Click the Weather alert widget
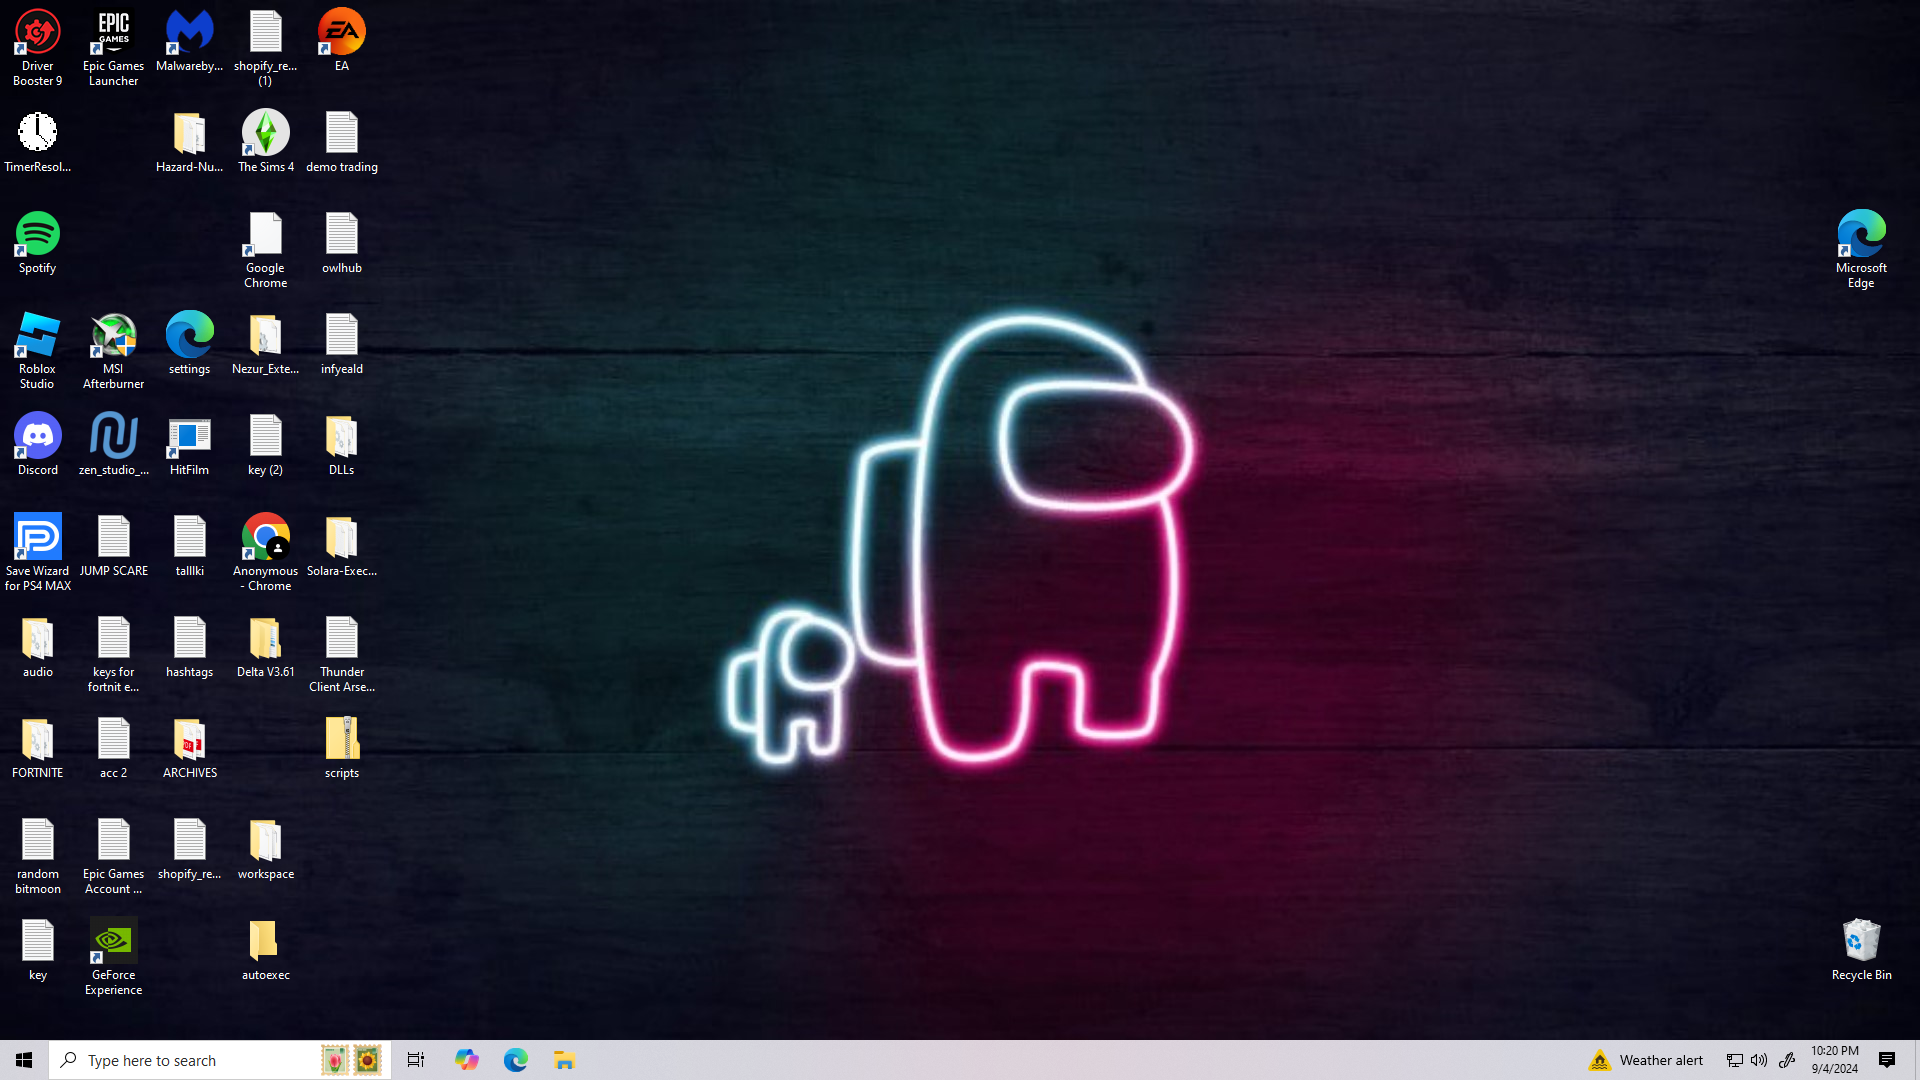 click(1646, 1060)
